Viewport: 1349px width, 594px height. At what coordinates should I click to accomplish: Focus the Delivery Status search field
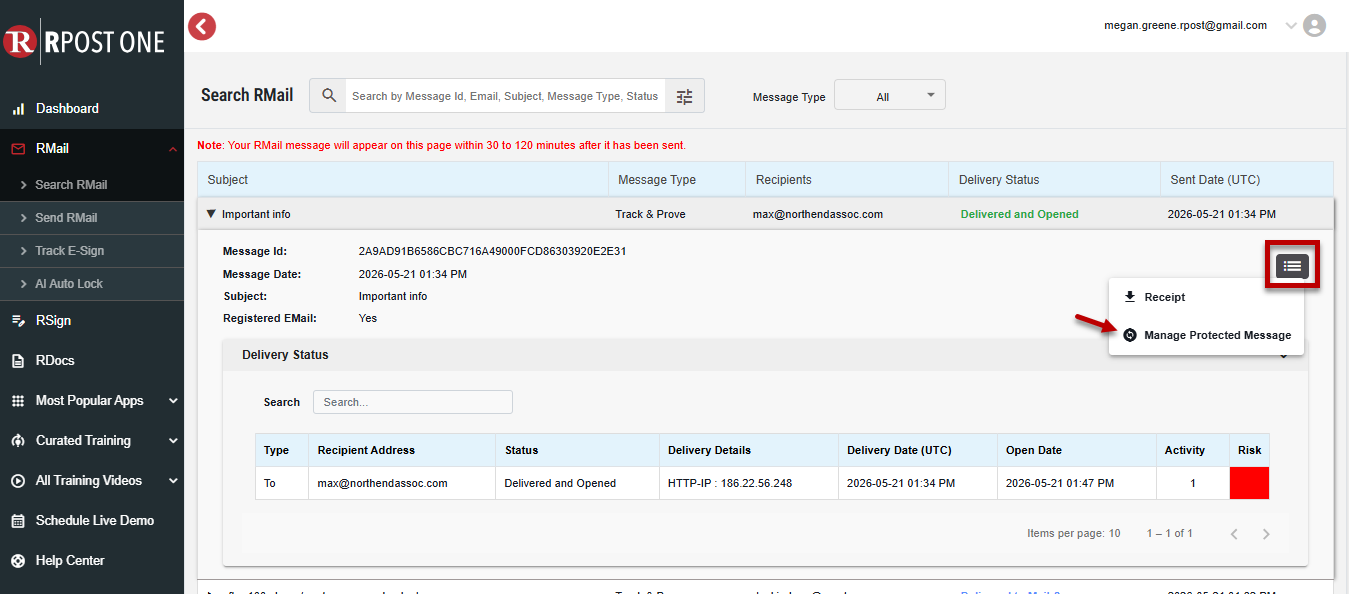coord(413,402)
